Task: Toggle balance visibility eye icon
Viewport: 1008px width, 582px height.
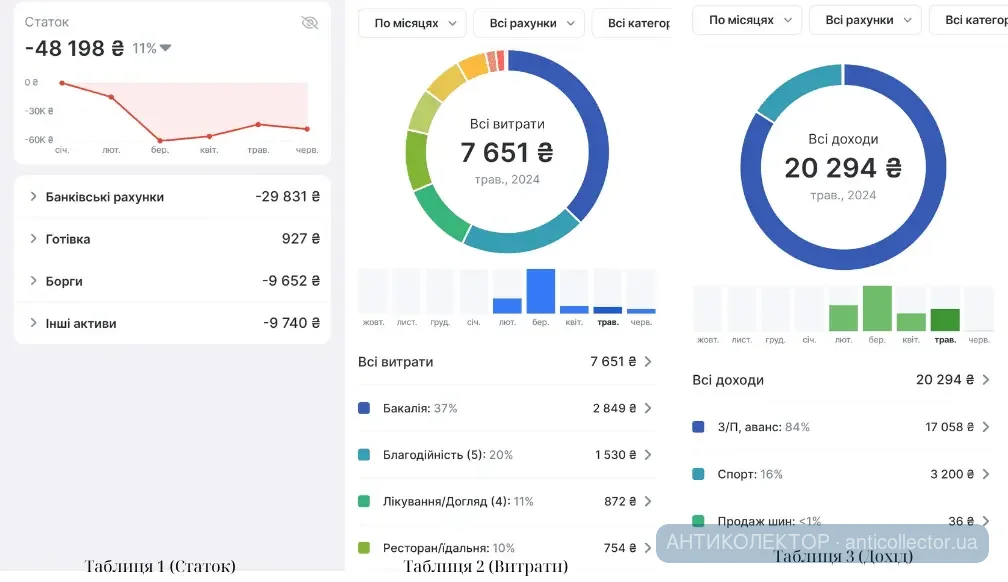Action: tap(309, 23)
